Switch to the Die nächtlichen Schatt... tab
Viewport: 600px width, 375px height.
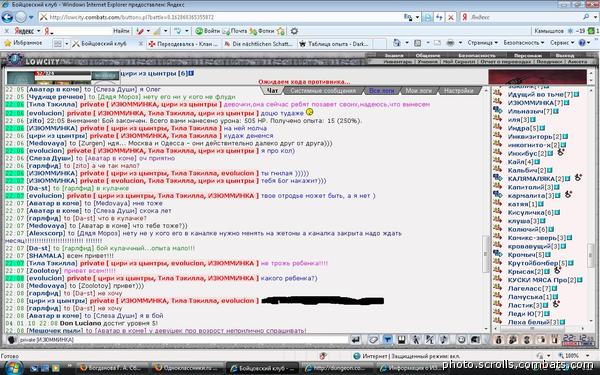tap(259, 44)
